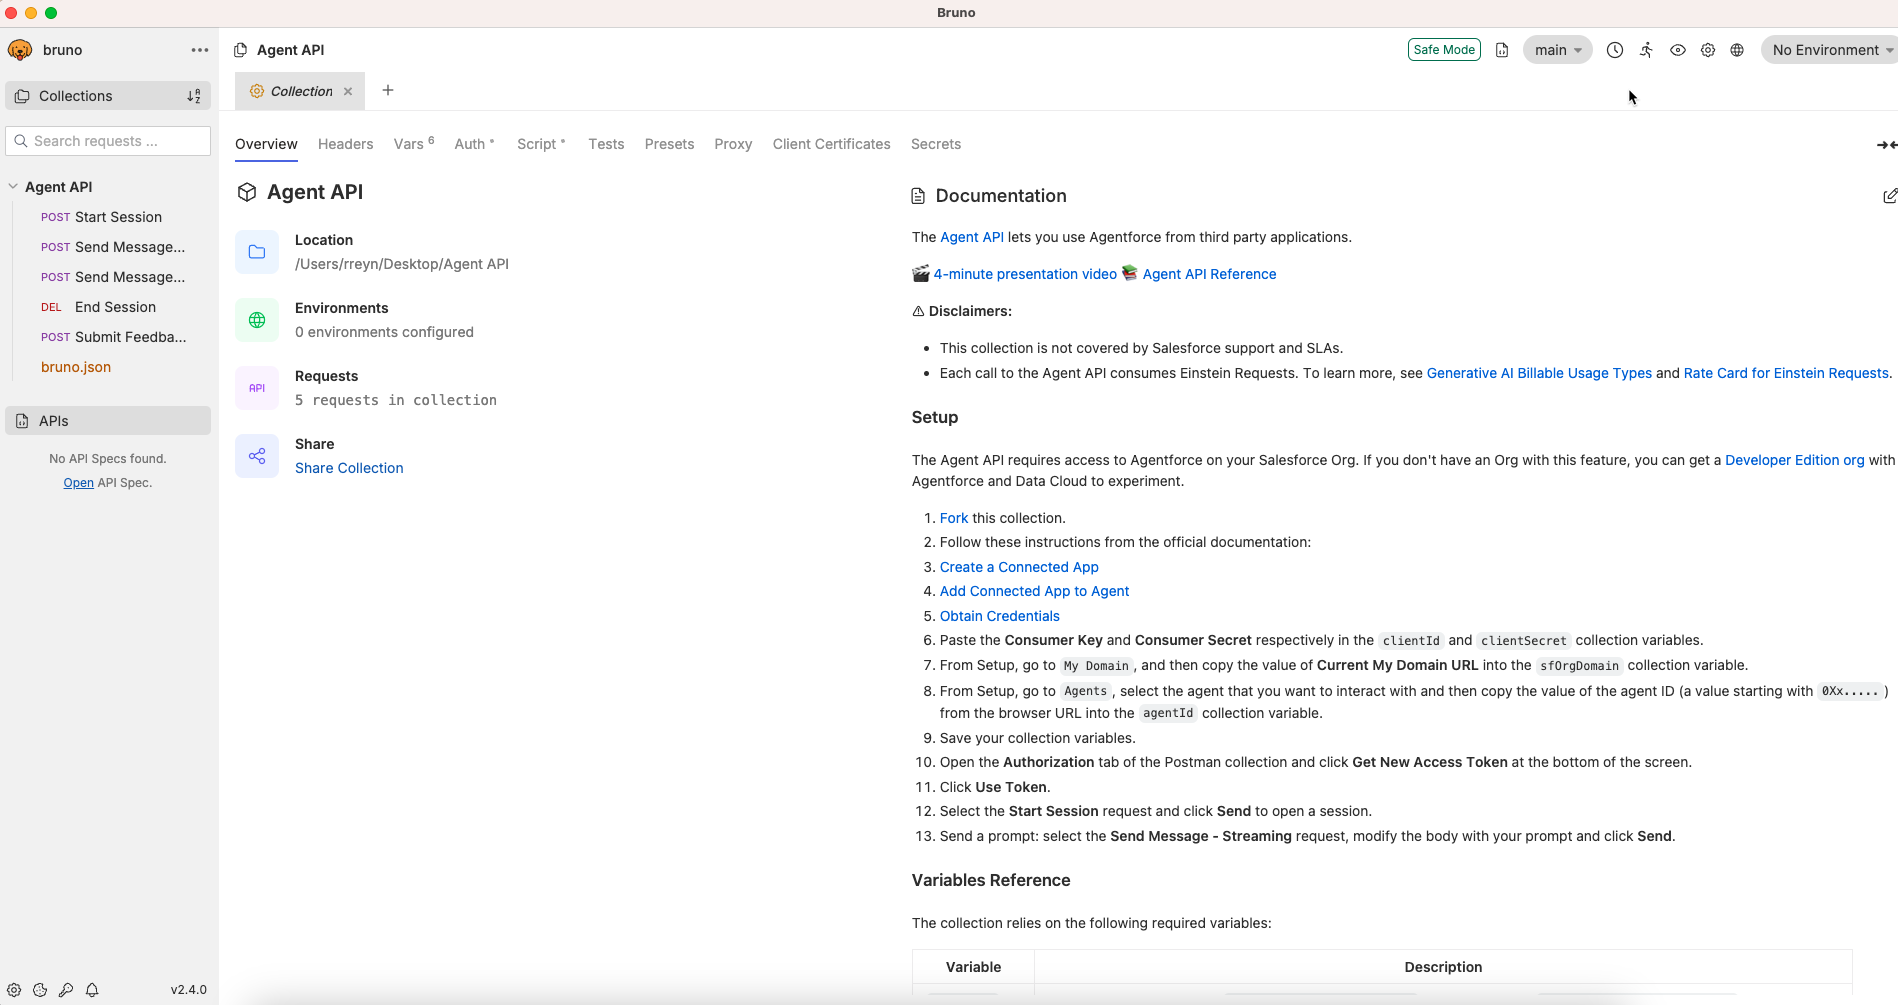Screen dimensions: 1898x1005
Task: Open the No Environment dropdown
Action: pos(1831,50)
